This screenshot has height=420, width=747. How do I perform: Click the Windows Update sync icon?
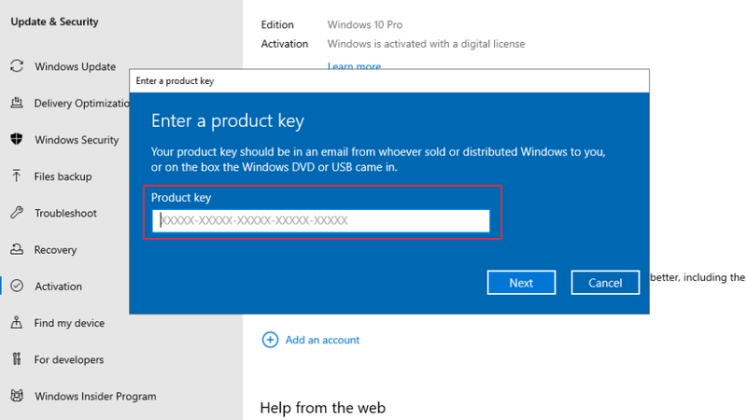(x=16, y=66)
